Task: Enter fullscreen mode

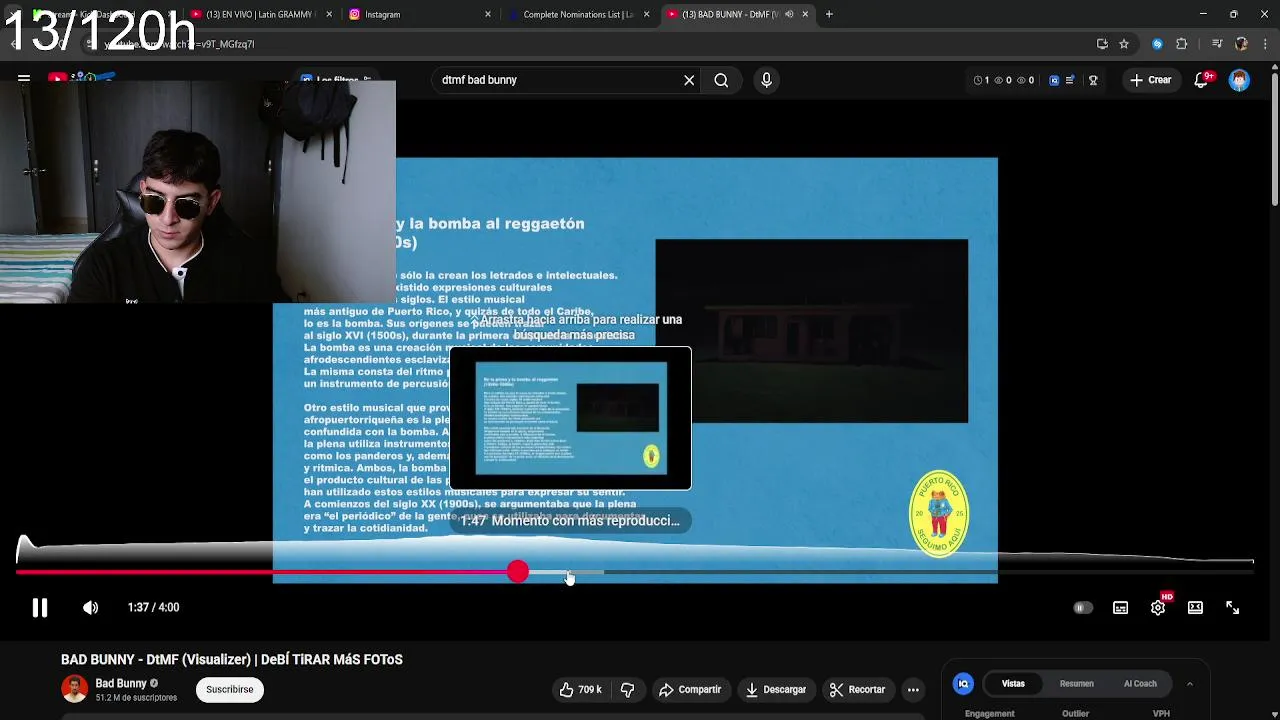Action: pos(1232,608)
